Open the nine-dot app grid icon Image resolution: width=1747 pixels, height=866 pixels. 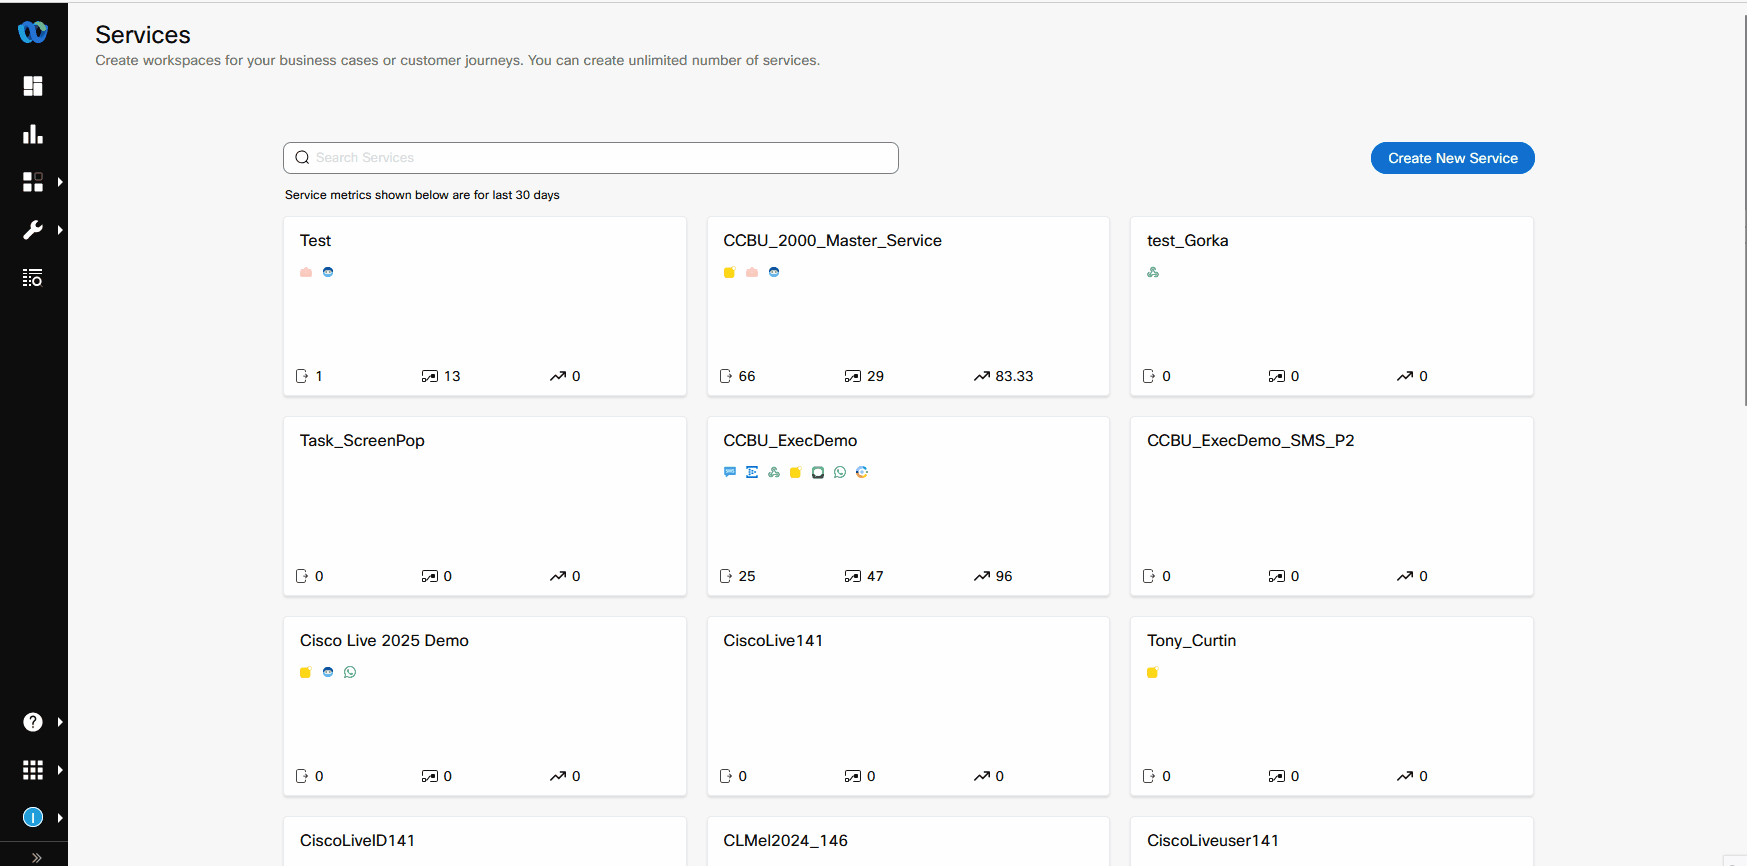(x=33, y=770)
